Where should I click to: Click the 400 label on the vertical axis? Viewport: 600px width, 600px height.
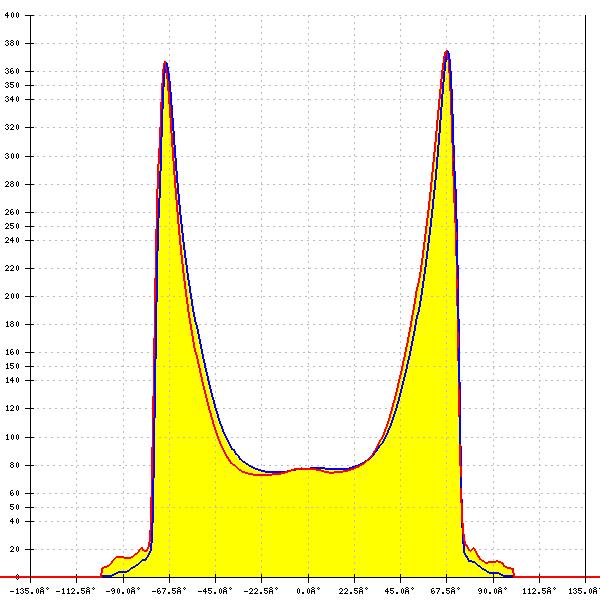click(x=12, y=15)
